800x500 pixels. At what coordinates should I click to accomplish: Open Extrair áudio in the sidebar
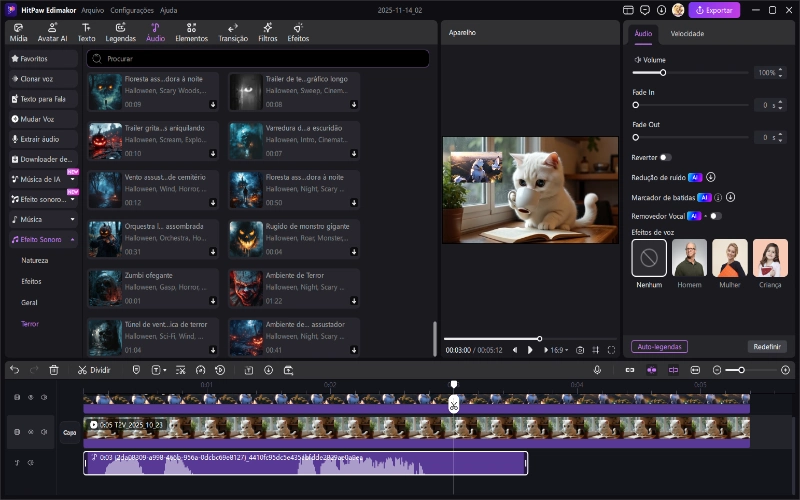click(42, 139)
